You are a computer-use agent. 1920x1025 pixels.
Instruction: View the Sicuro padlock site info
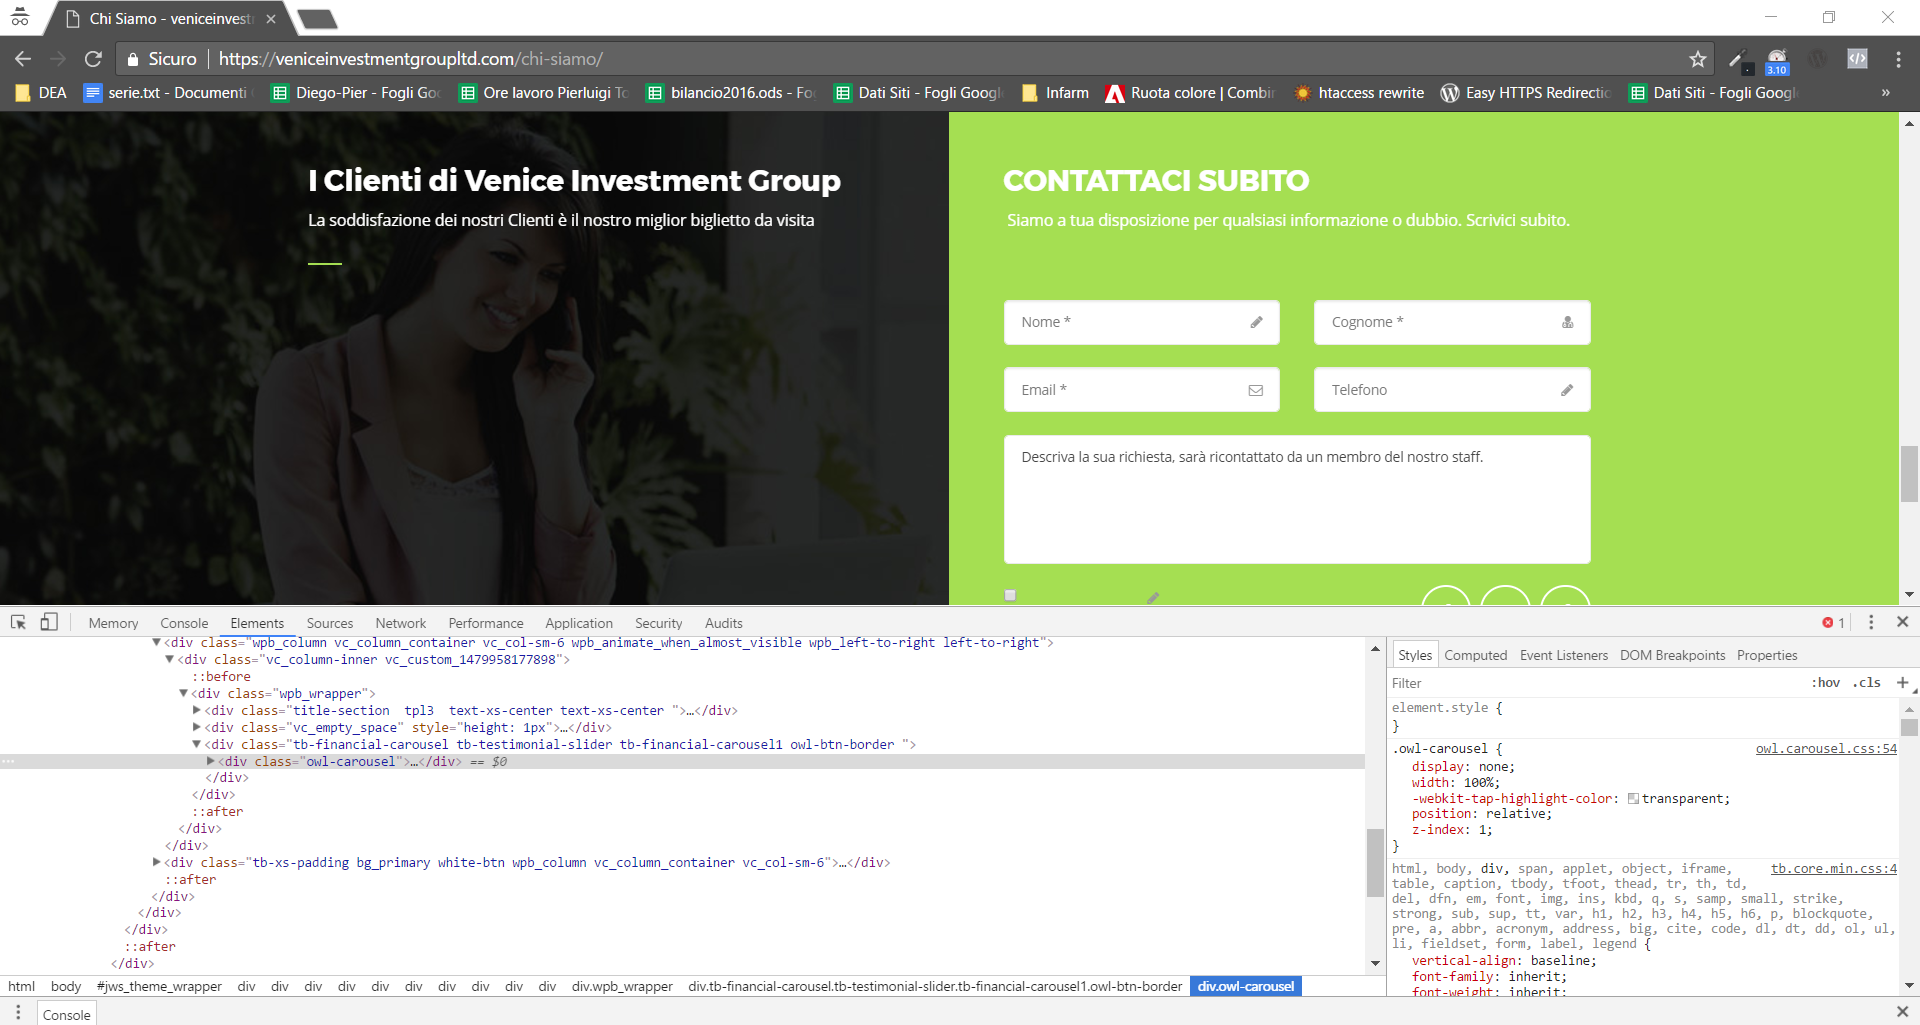coord(161,59)
